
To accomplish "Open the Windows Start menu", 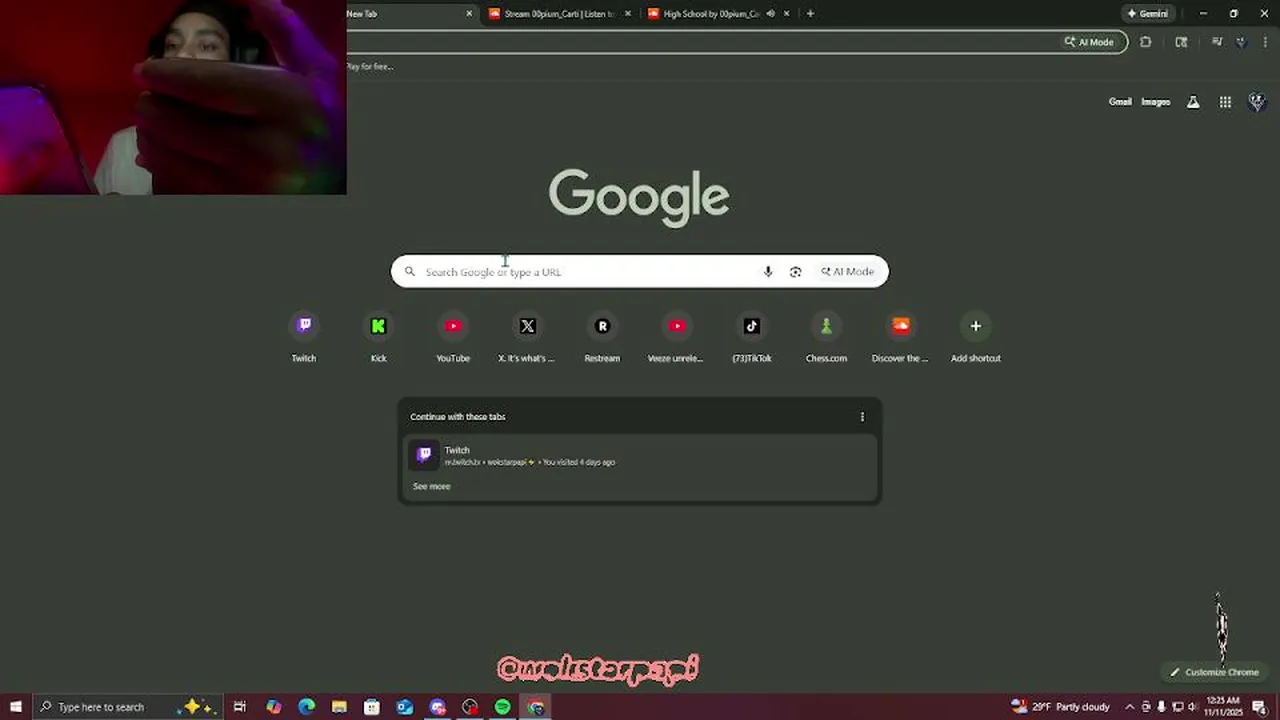I will coord(16,707).
